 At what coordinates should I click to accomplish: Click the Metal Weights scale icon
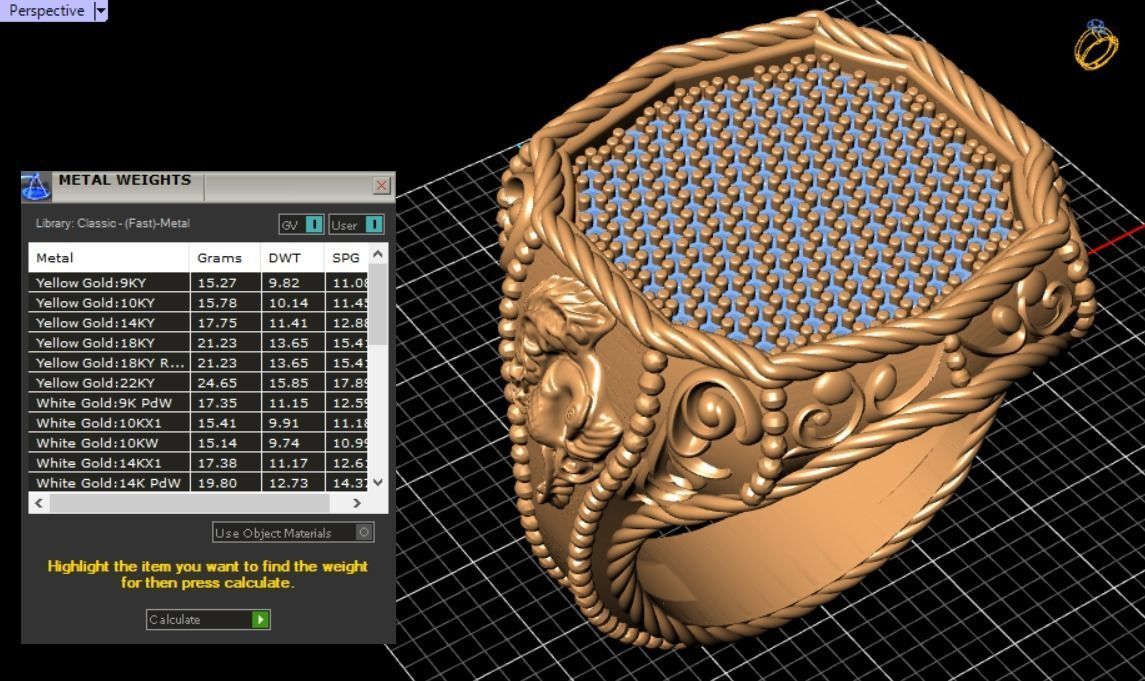click(36, 186)
